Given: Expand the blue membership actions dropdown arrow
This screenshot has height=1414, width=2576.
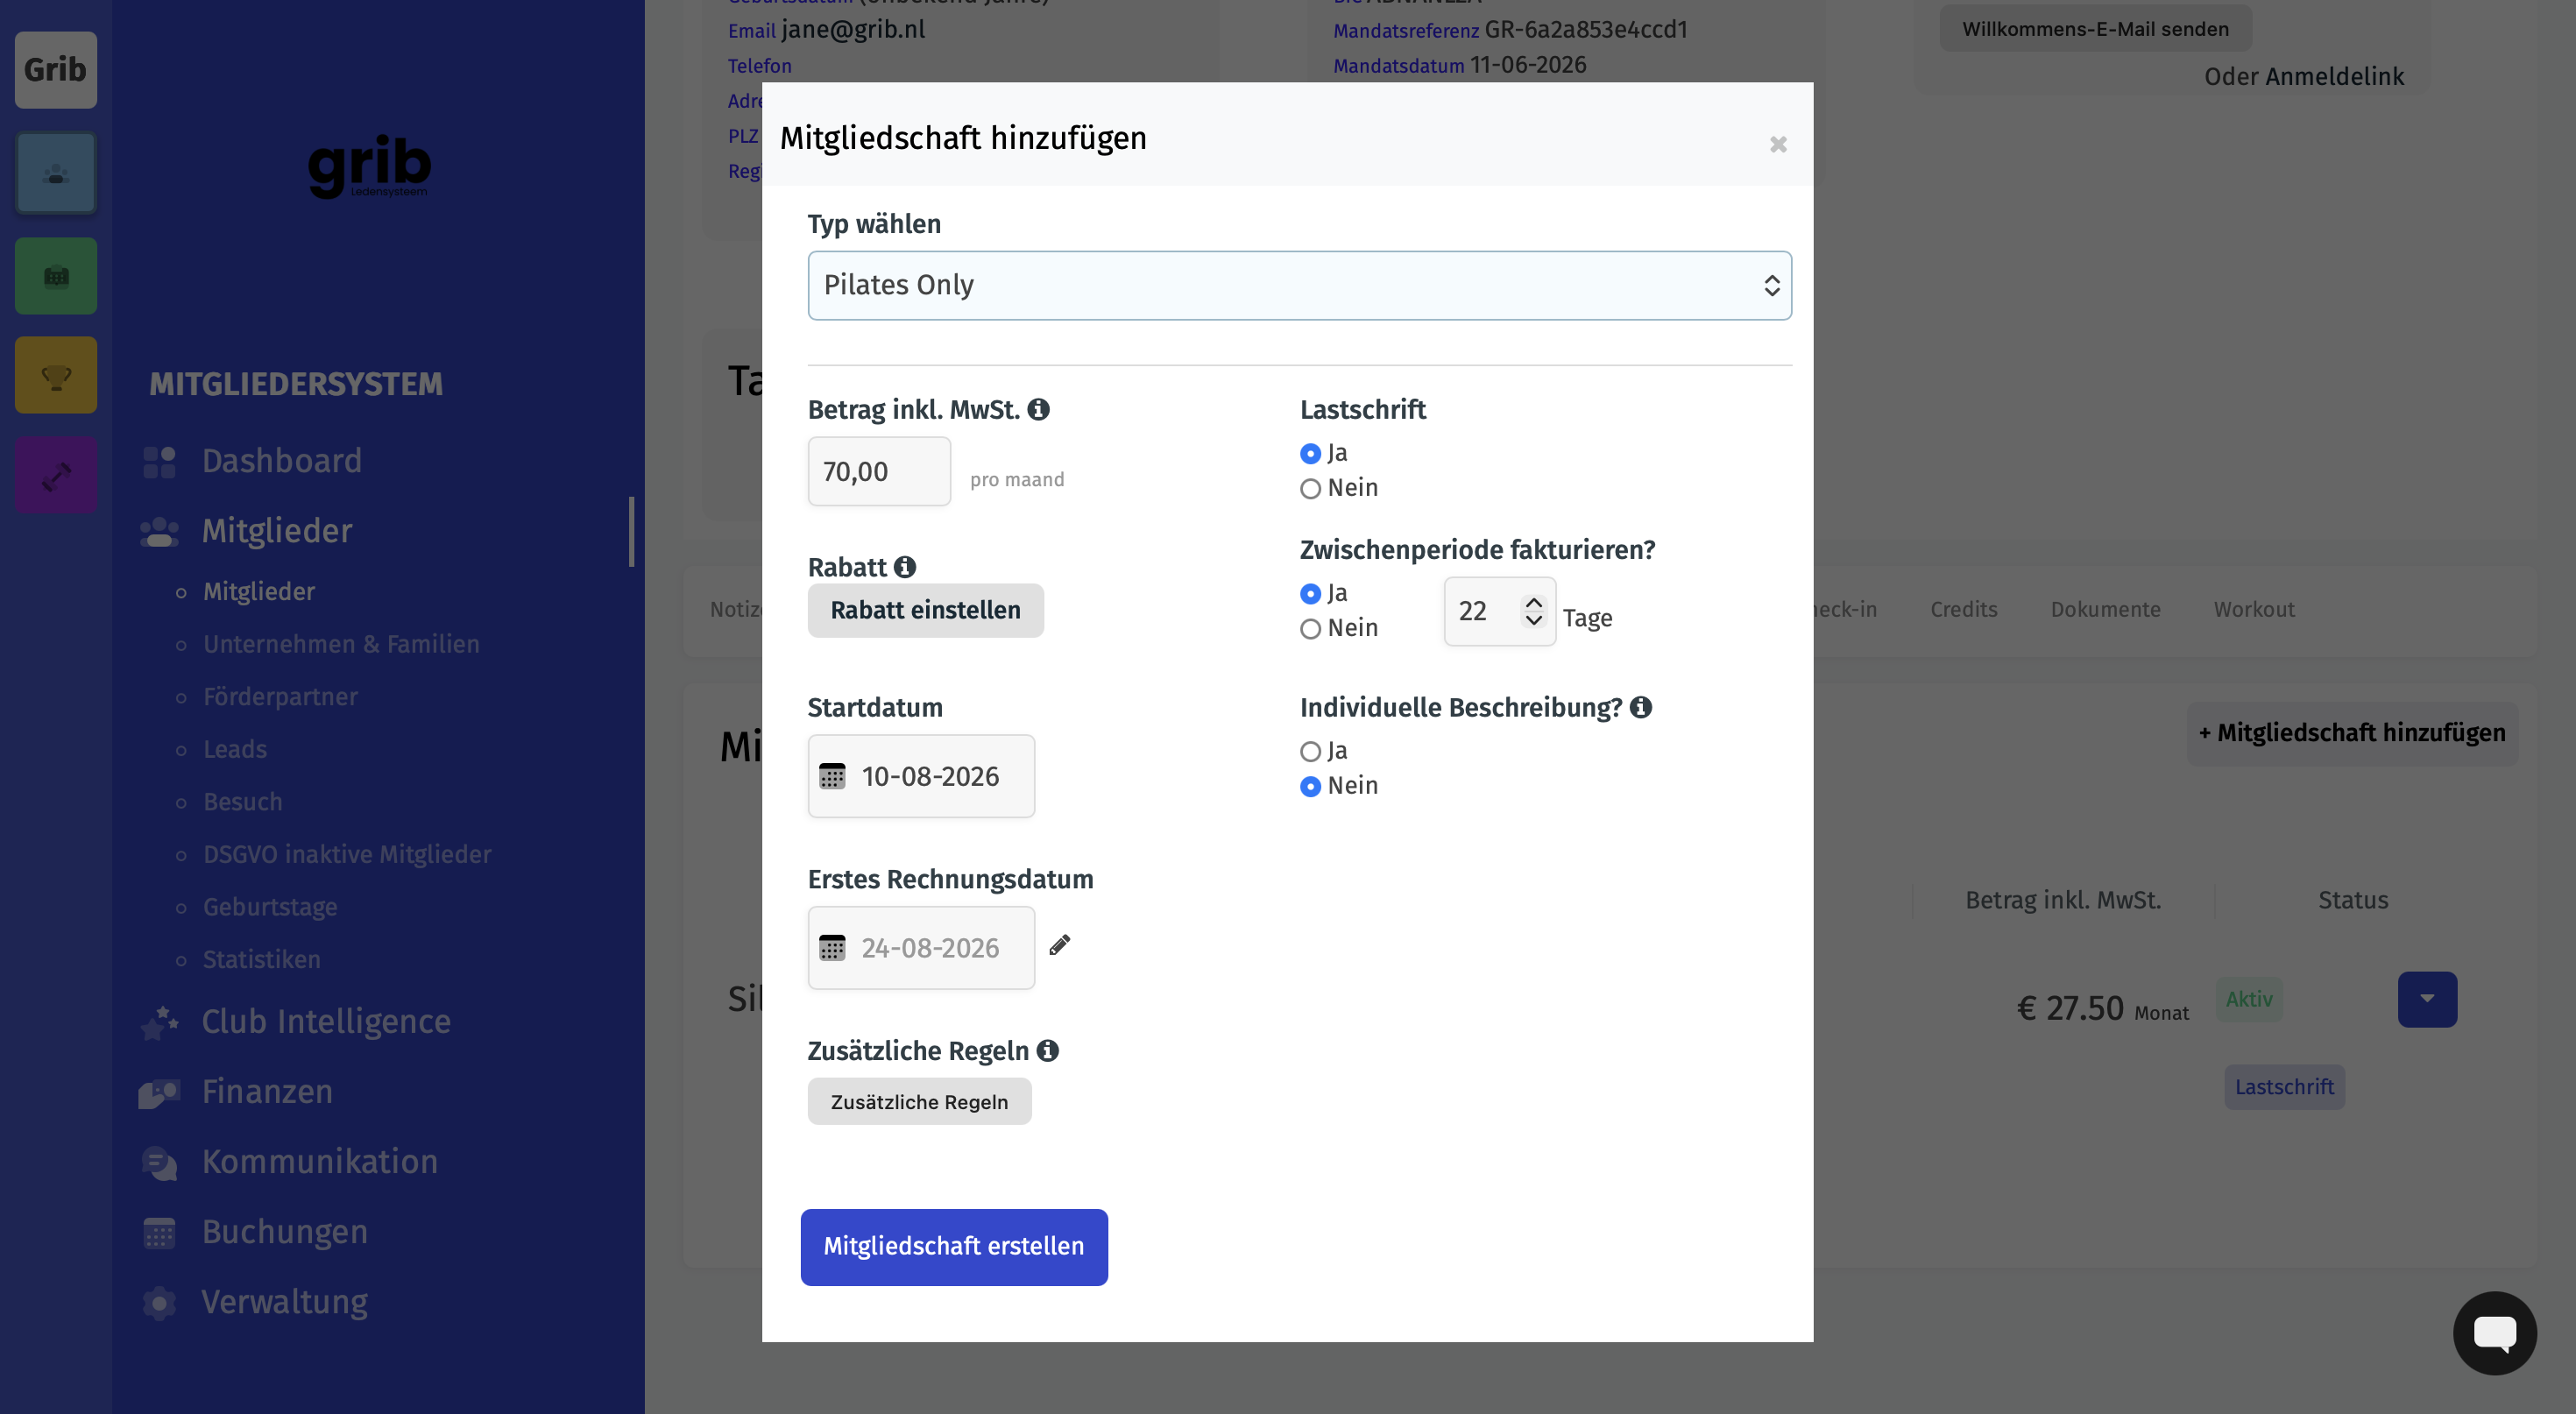Looking at the screenshot, I should click(x=2427, y=999).
